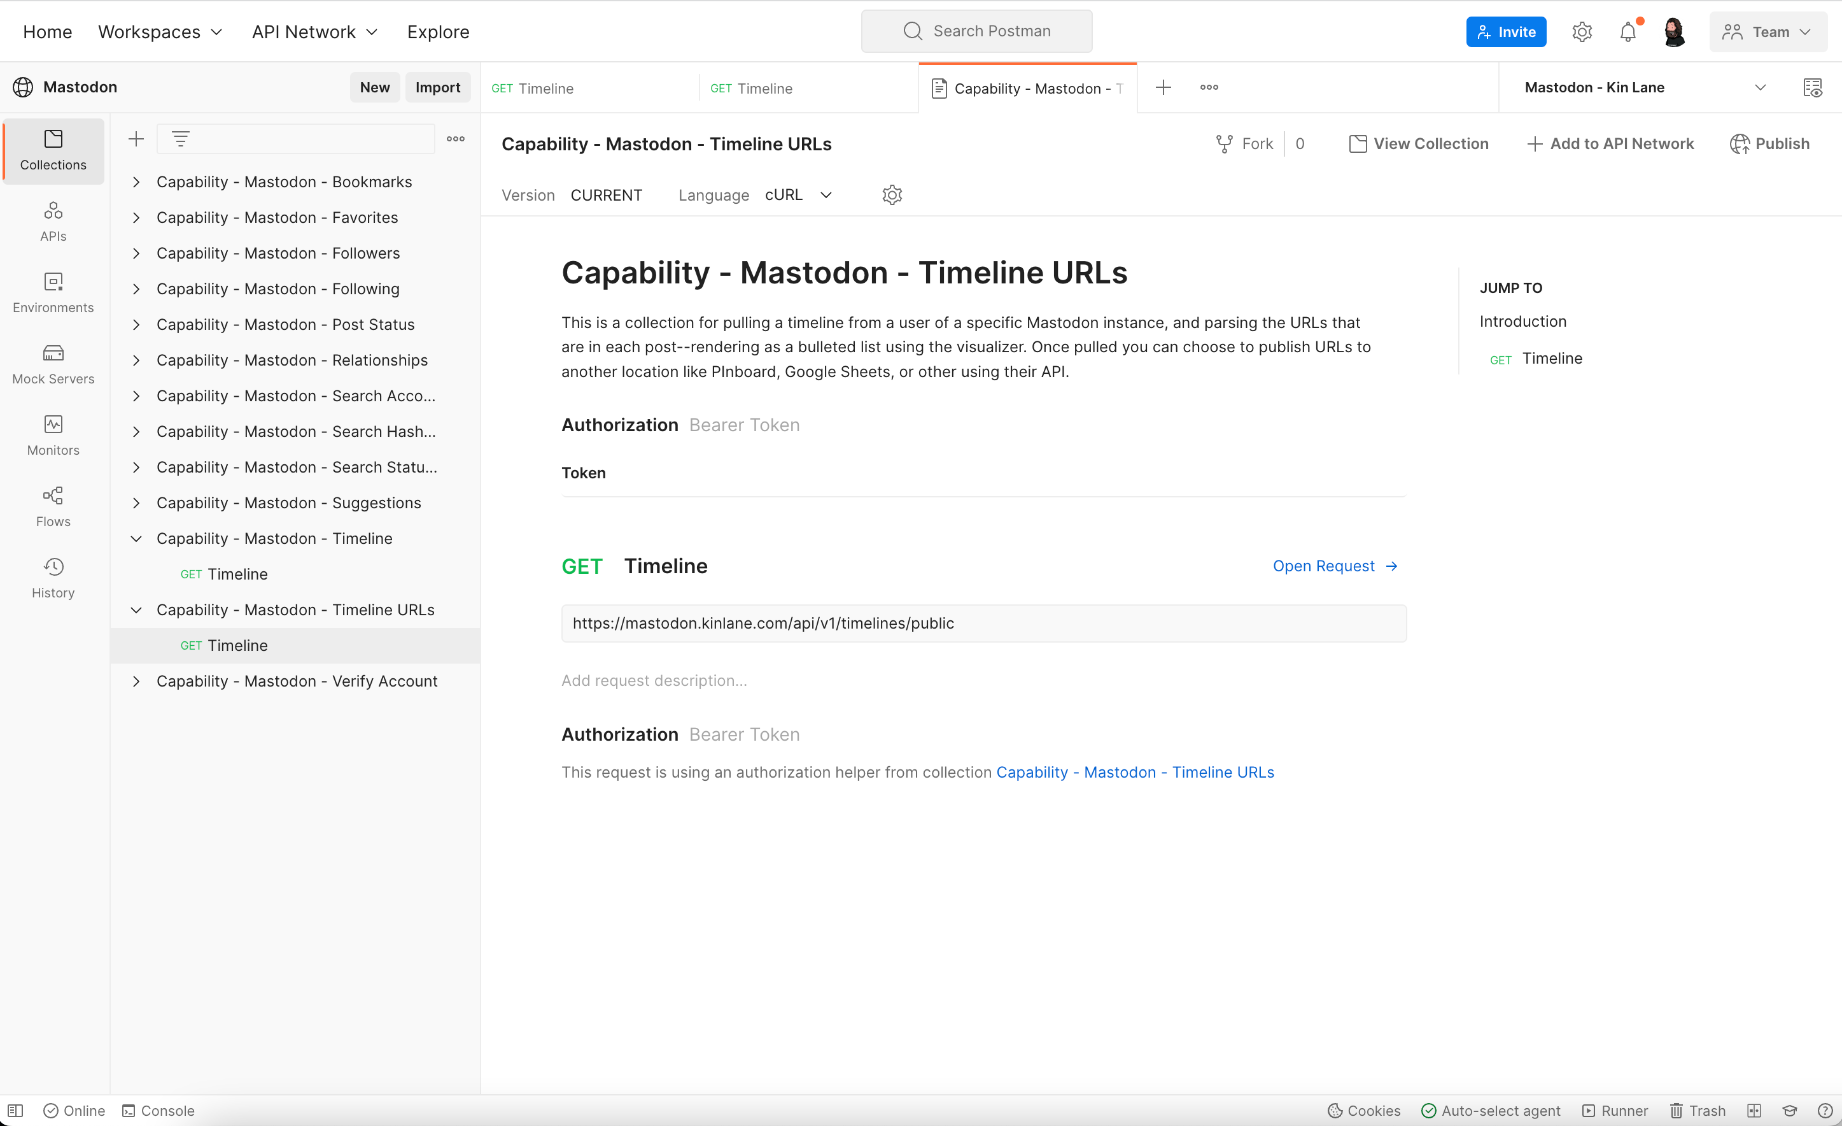Click the Import button
Screen dimensions: 1842x1126
tap(438, 88)
